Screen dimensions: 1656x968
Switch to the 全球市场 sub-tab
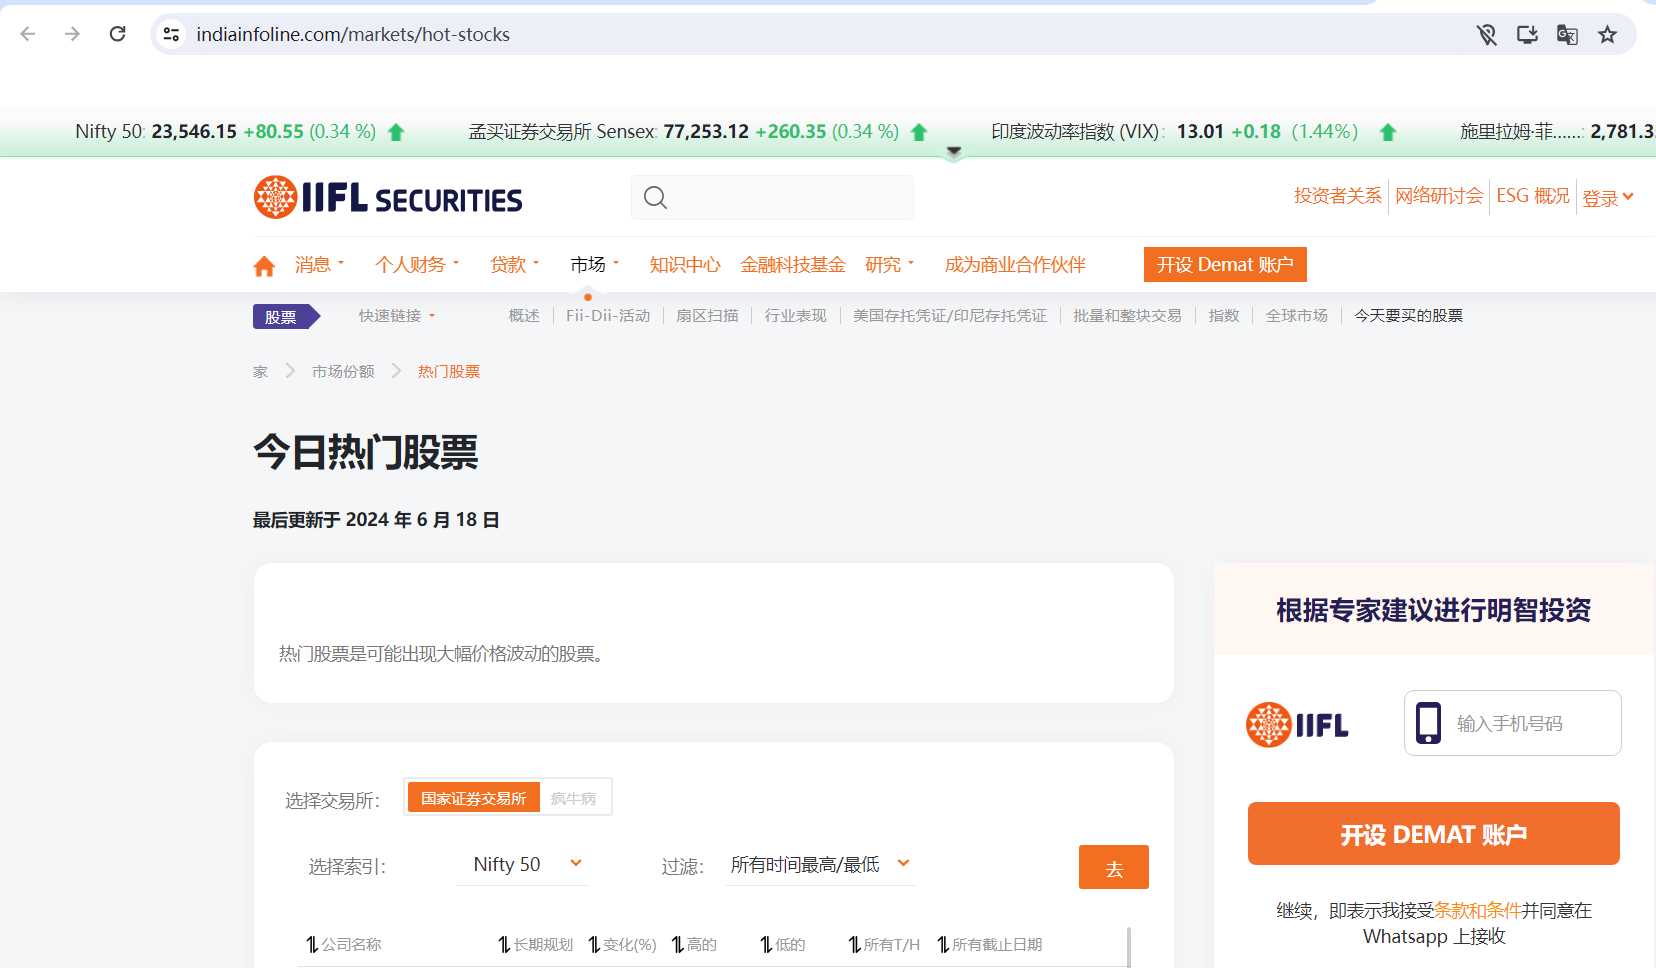coord(1297,316)
